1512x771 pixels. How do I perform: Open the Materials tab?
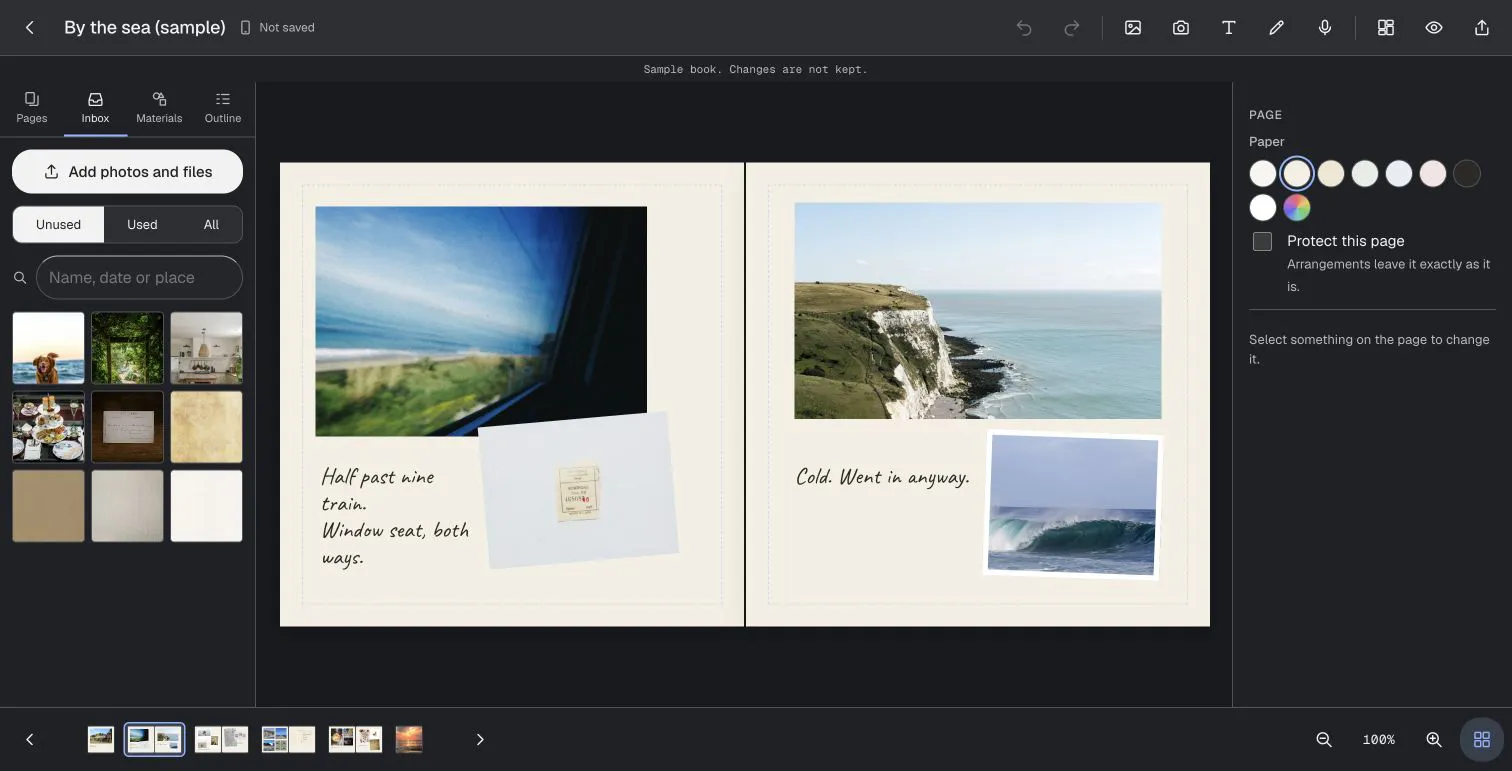coord(159,108)
